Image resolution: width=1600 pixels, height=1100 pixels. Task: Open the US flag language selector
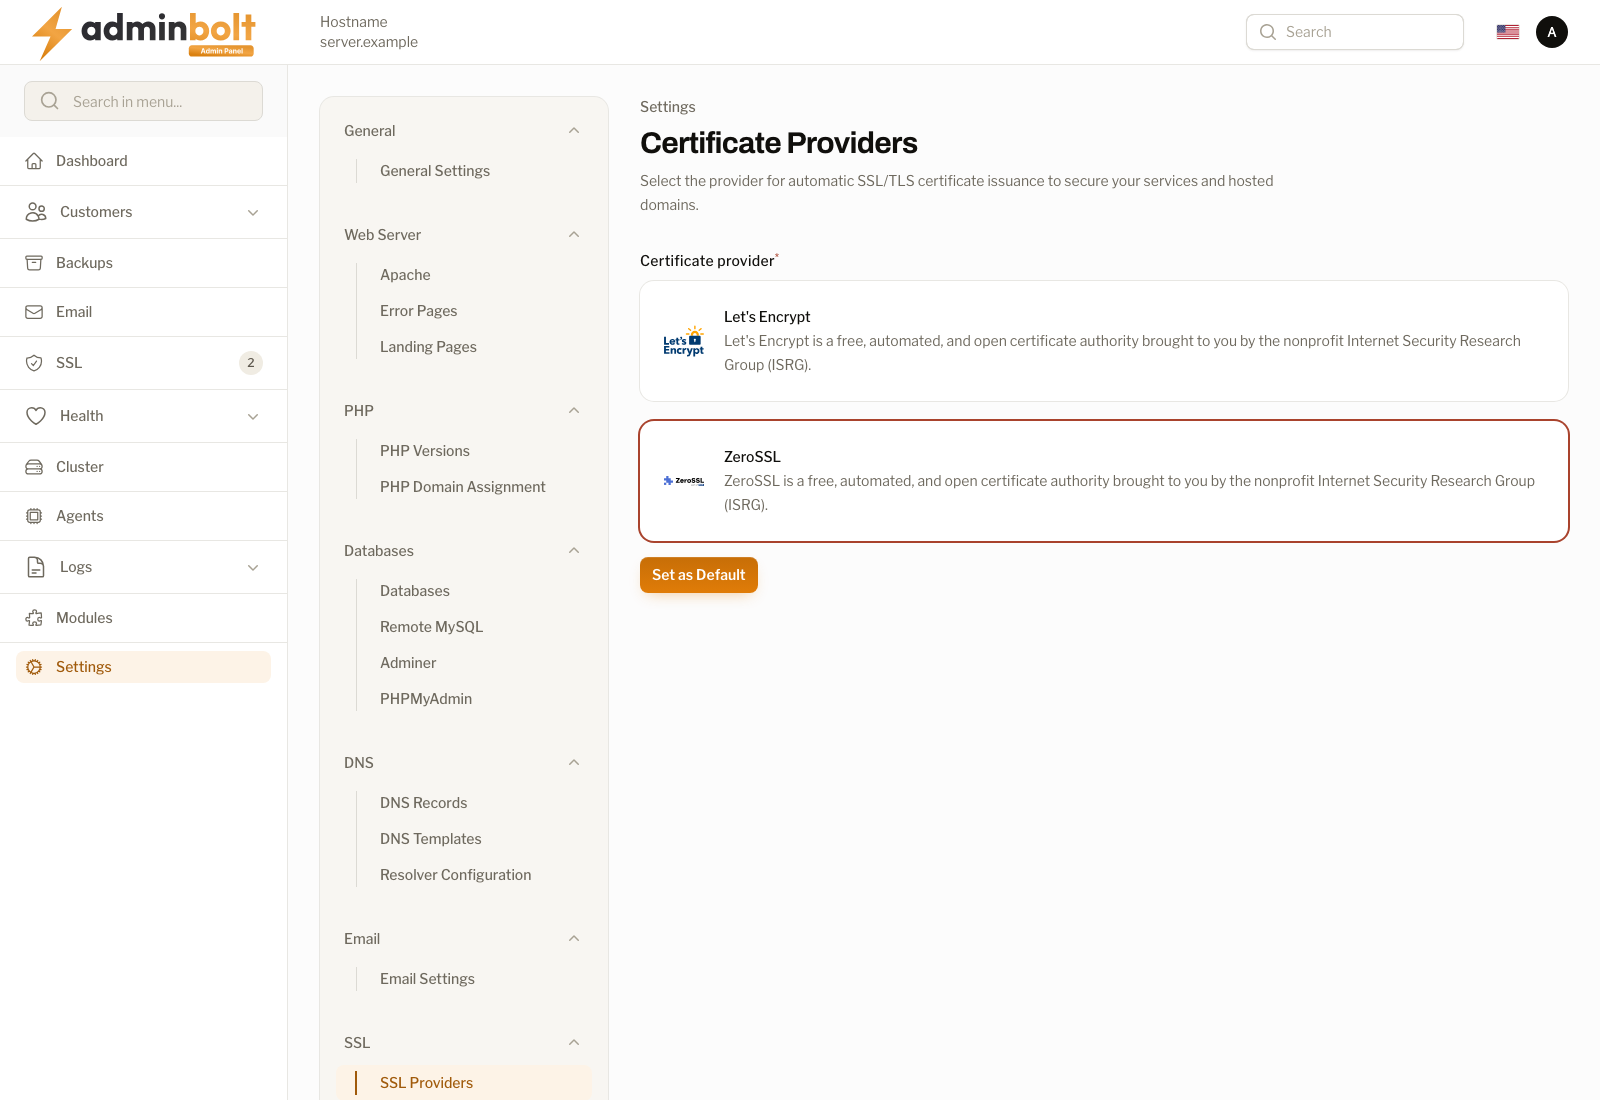pyautogui.click(x=1508, y=32)
